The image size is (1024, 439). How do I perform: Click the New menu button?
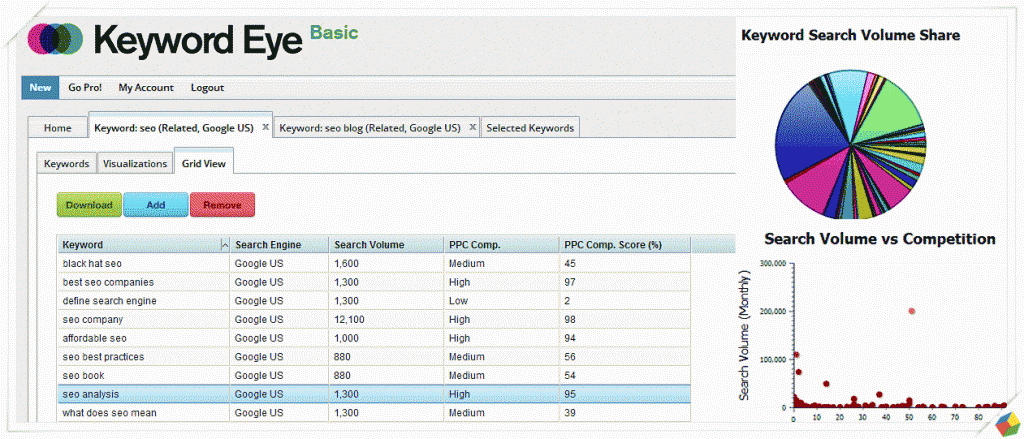[x=40, y=88]
